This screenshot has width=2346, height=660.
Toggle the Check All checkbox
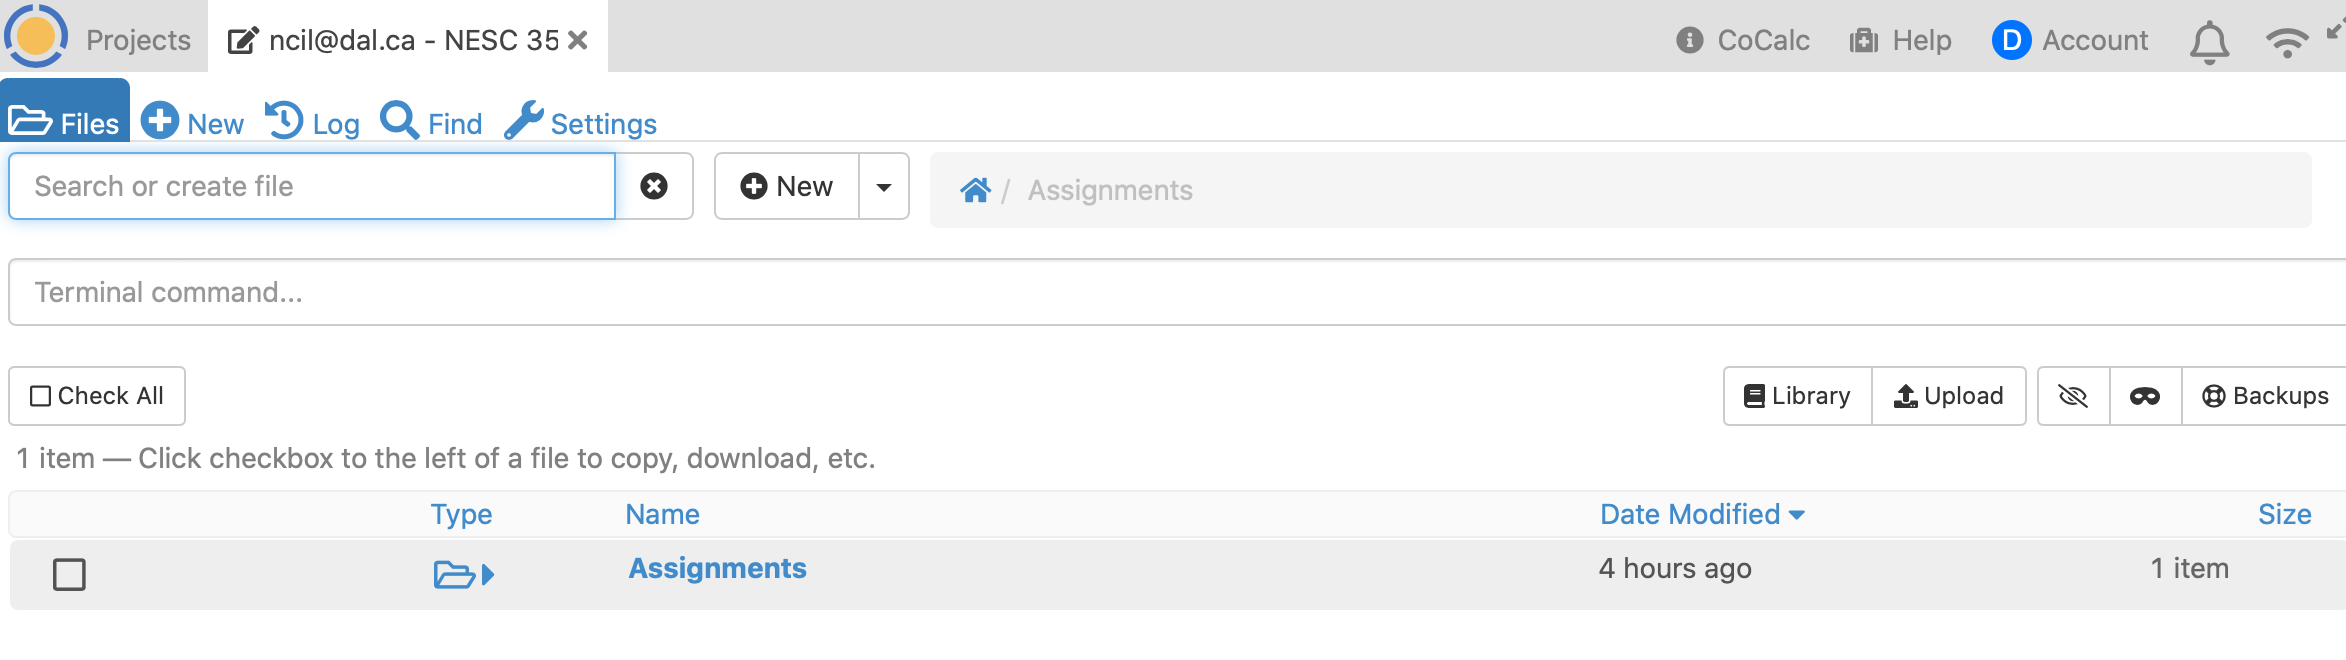click(x=41, y=397)
